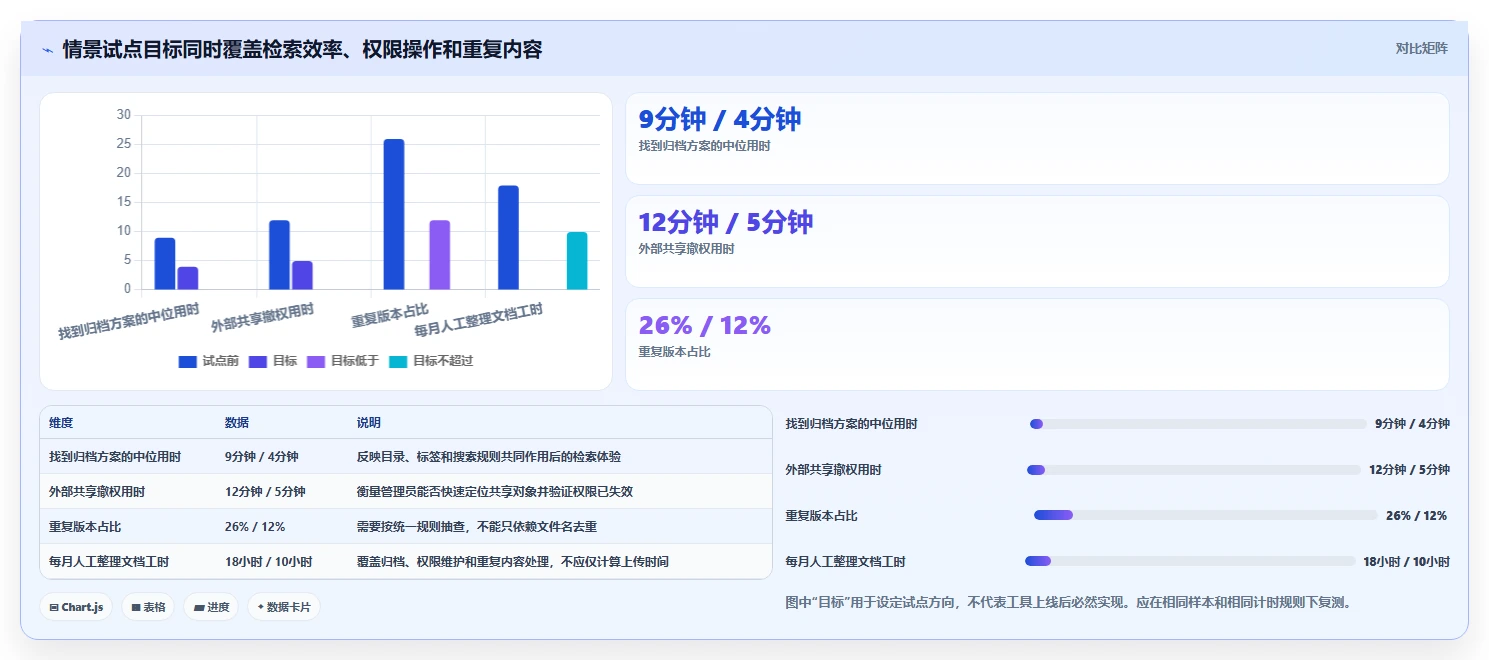
Task: Click the 试点前 bar for 每月人工整理文档工时
Action: pyautogui.click(x=508, y=237)
